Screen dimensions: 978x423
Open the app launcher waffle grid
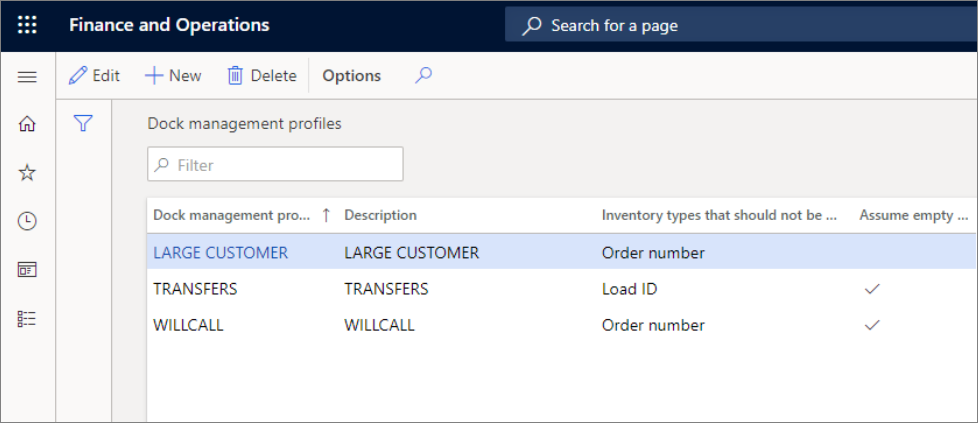tap(27, 25)
